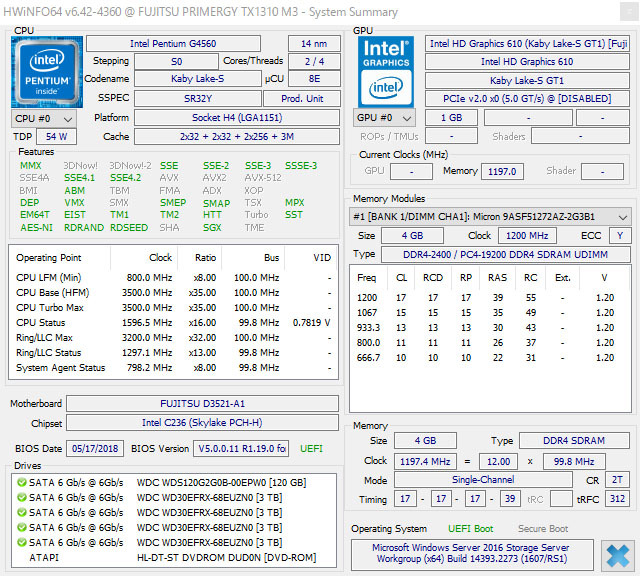Select the WDC WDS120G2G0B-00EPW0 [120 GB] drive
Image resolution: width=640 pixels, height=576 pixels.
tap(173, 483)
